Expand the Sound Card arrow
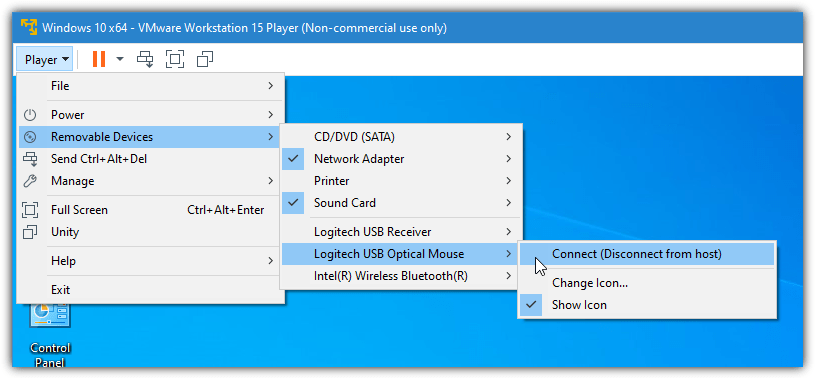This screenshot has width=815, height=378. [508, 203]
